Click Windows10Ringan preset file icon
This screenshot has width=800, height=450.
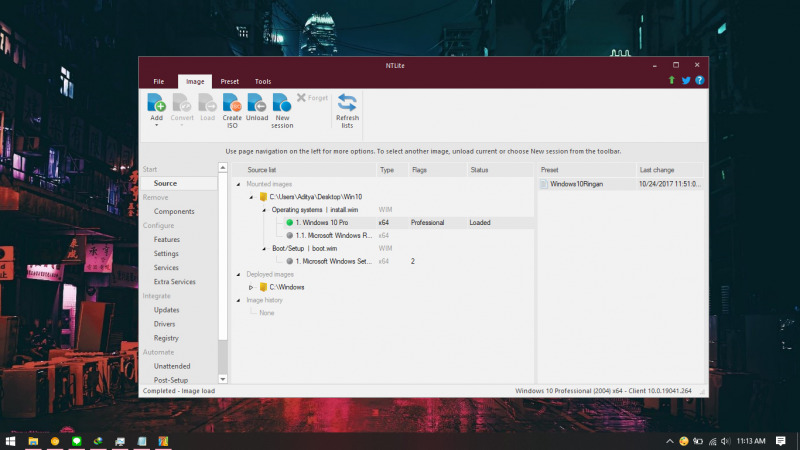click(544, 184)
